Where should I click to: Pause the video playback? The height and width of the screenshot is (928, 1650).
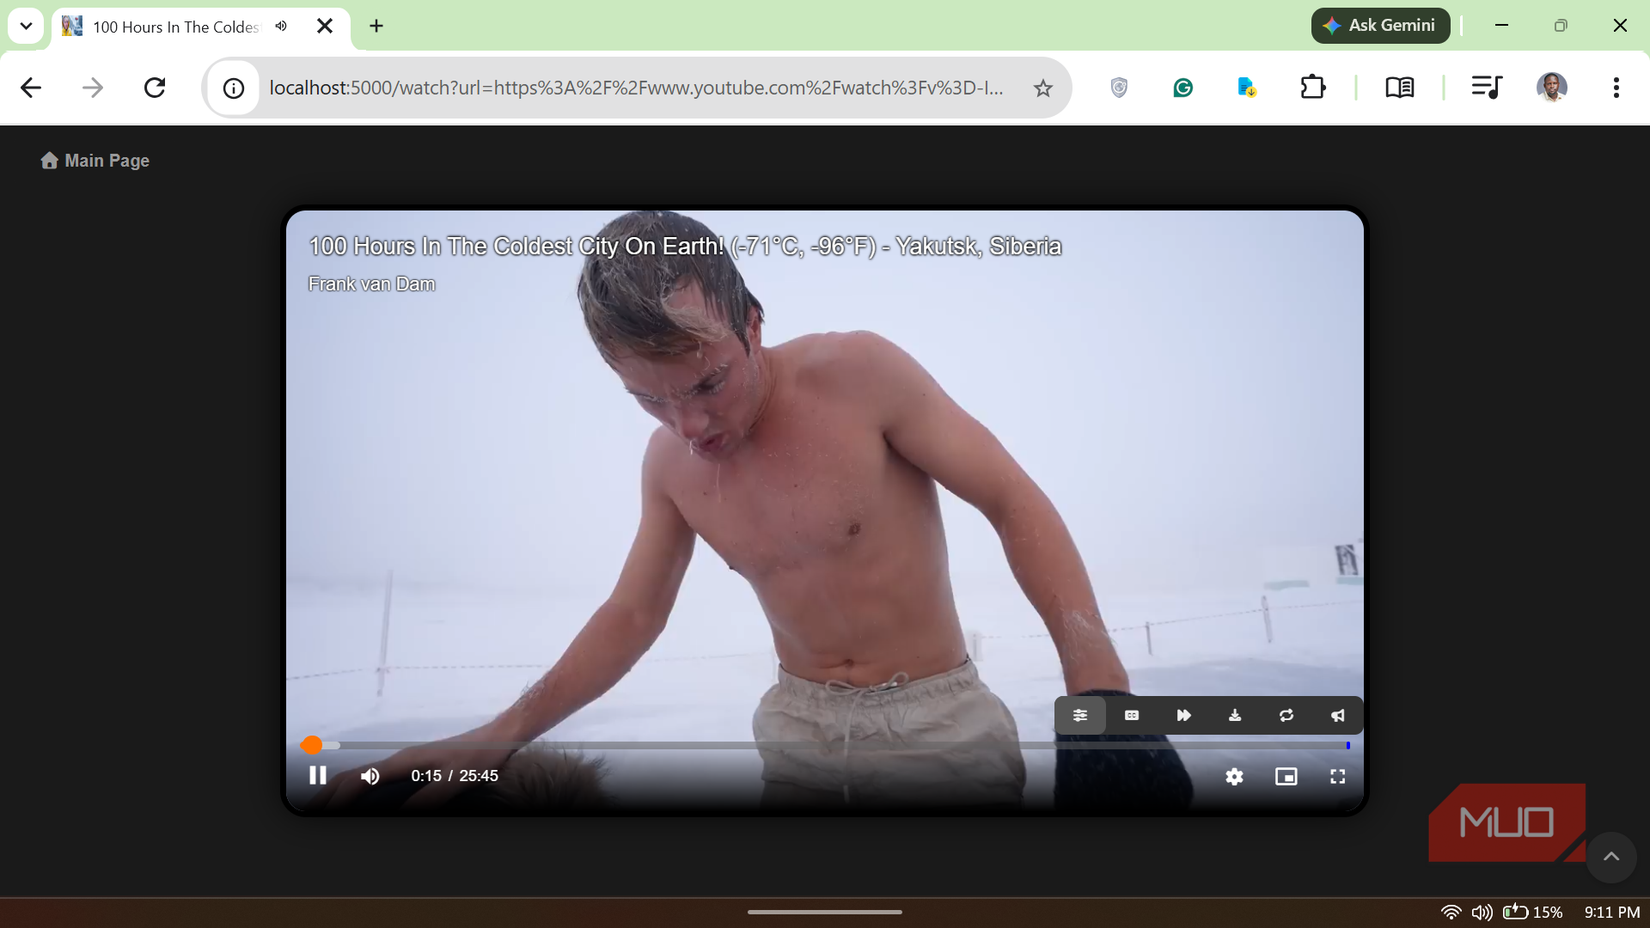[x=318, y=776]
